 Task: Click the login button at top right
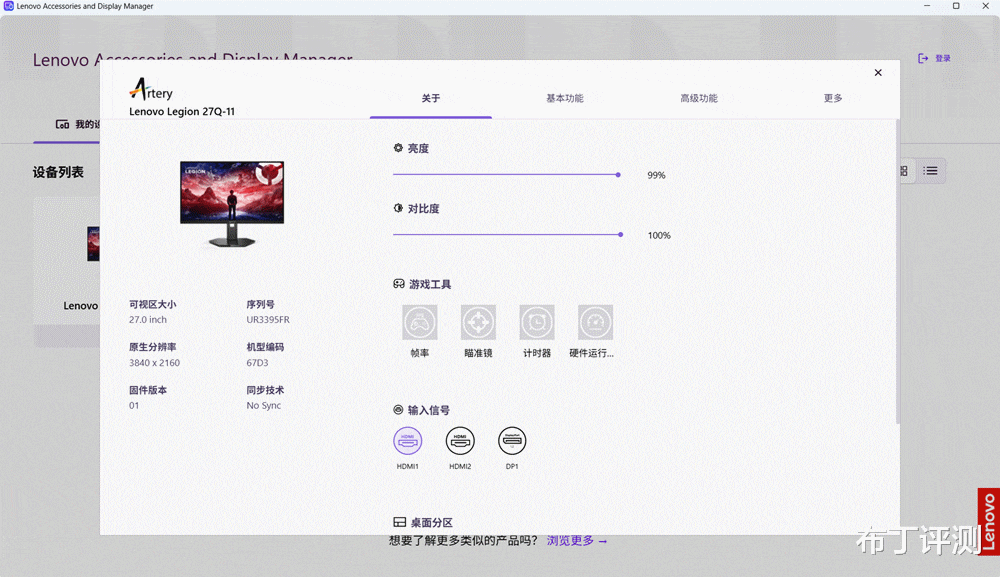pyautogui.click(x=934, y=59)
